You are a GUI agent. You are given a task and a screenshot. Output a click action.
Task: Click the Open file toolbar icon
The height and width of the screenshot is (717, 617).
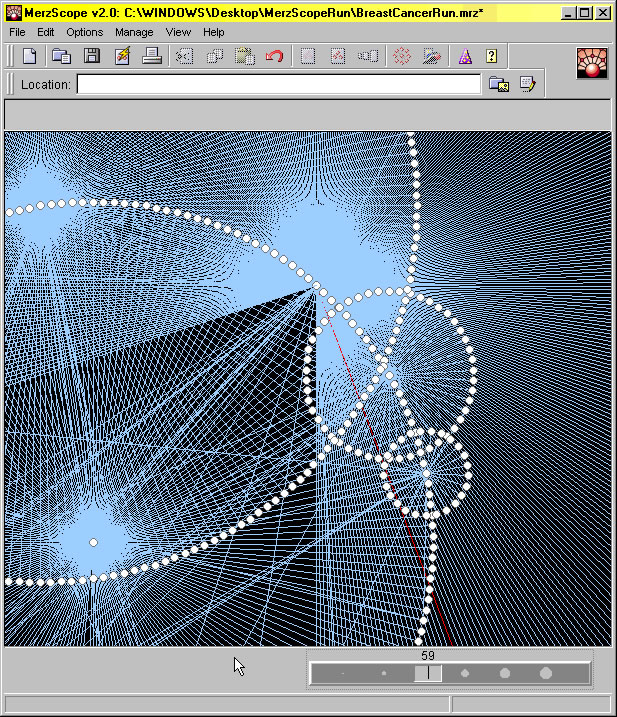[61, 56]
